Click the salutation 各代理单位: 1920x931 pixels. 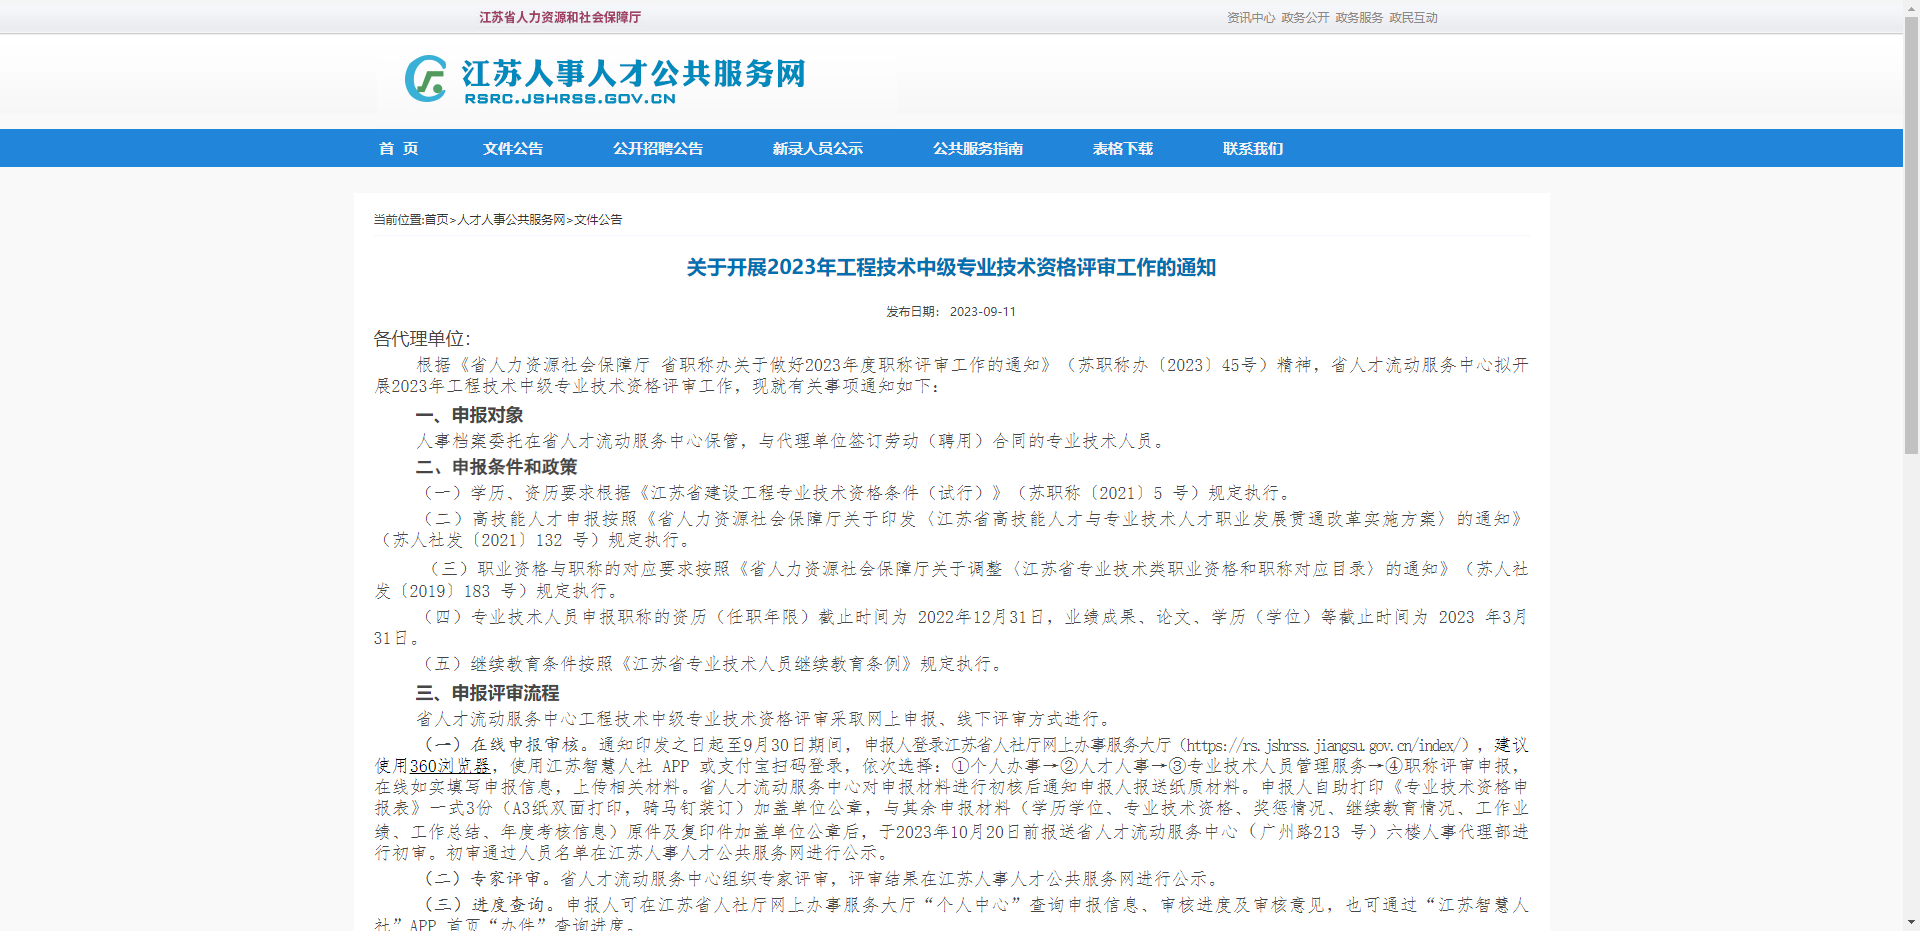coord(422,339)
